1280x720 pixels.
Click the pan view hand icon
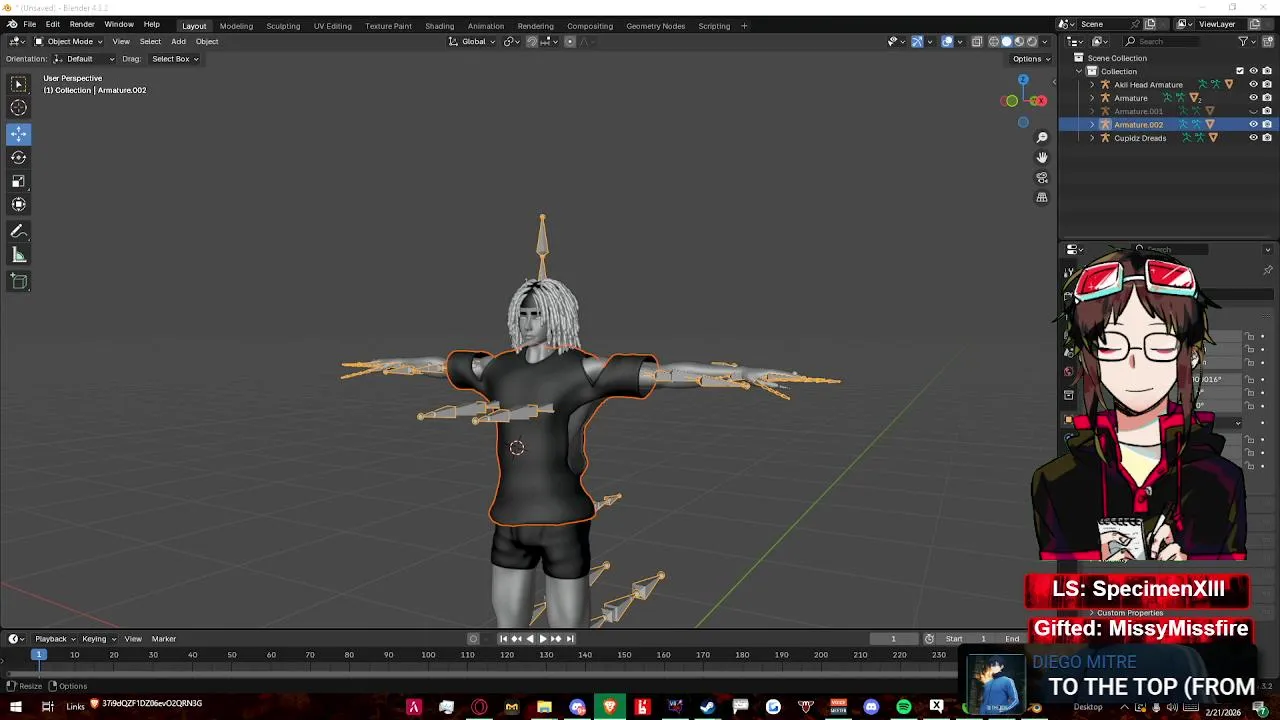tap(1042, 157)
